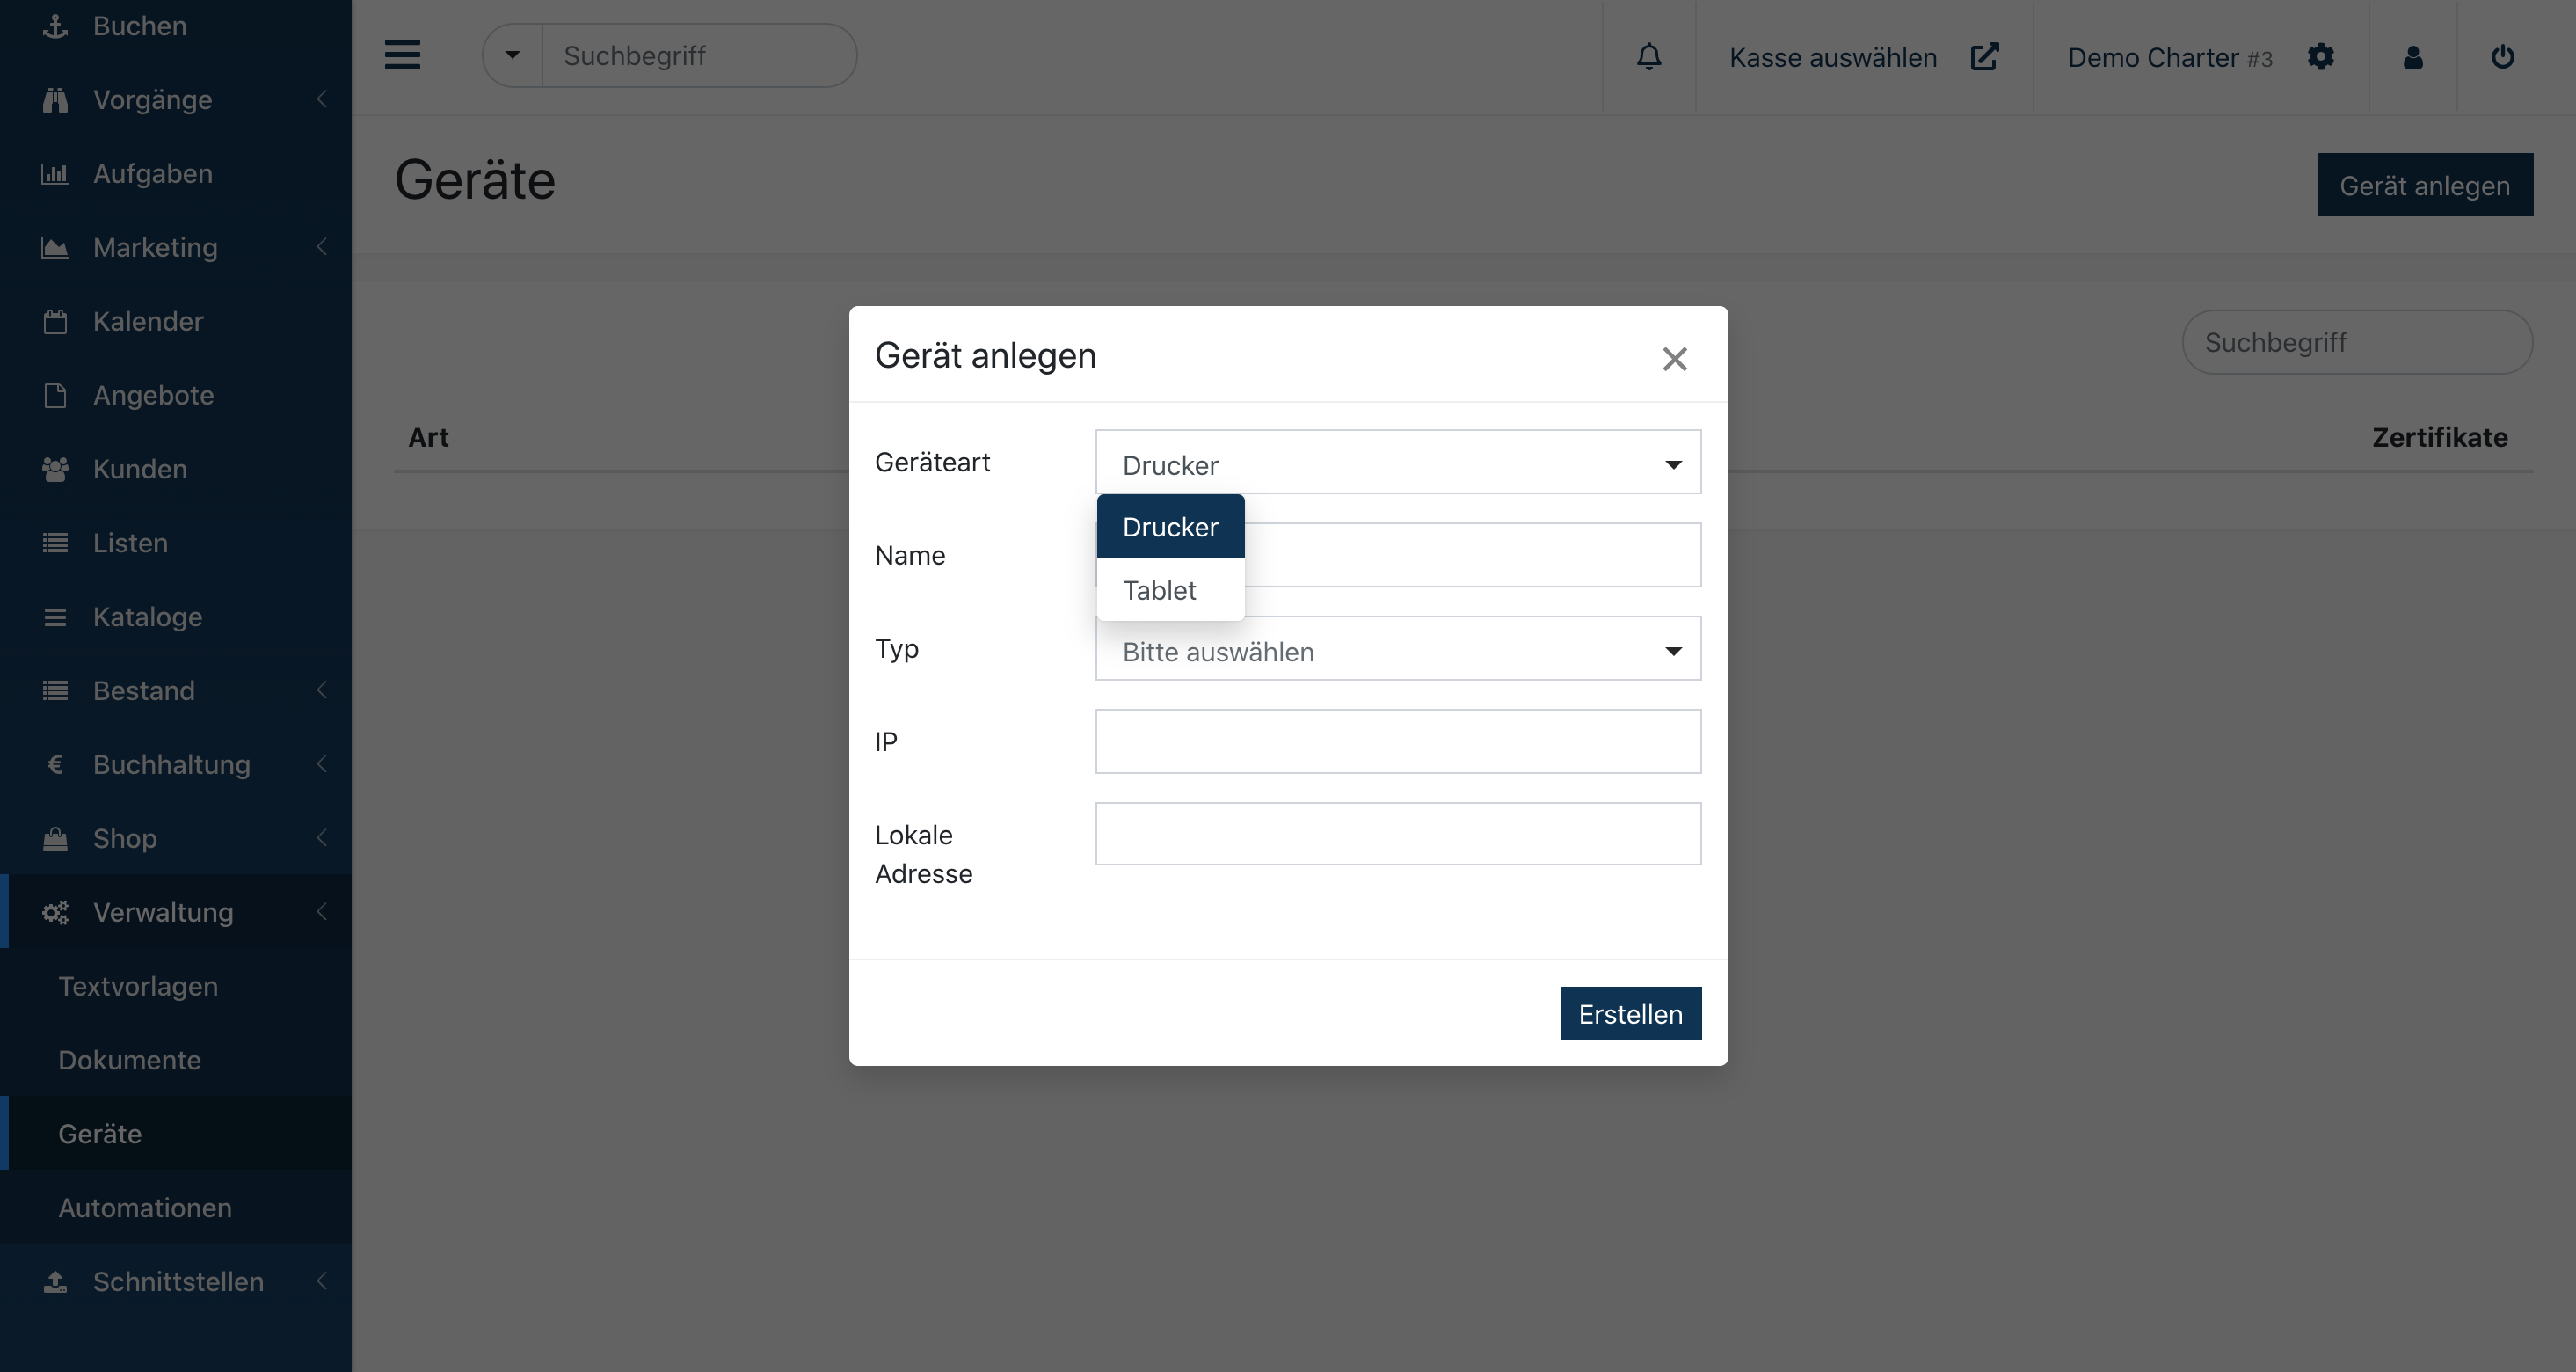Click the power logout icon
This screenshot has height=1372, width=2576.
2503,57
